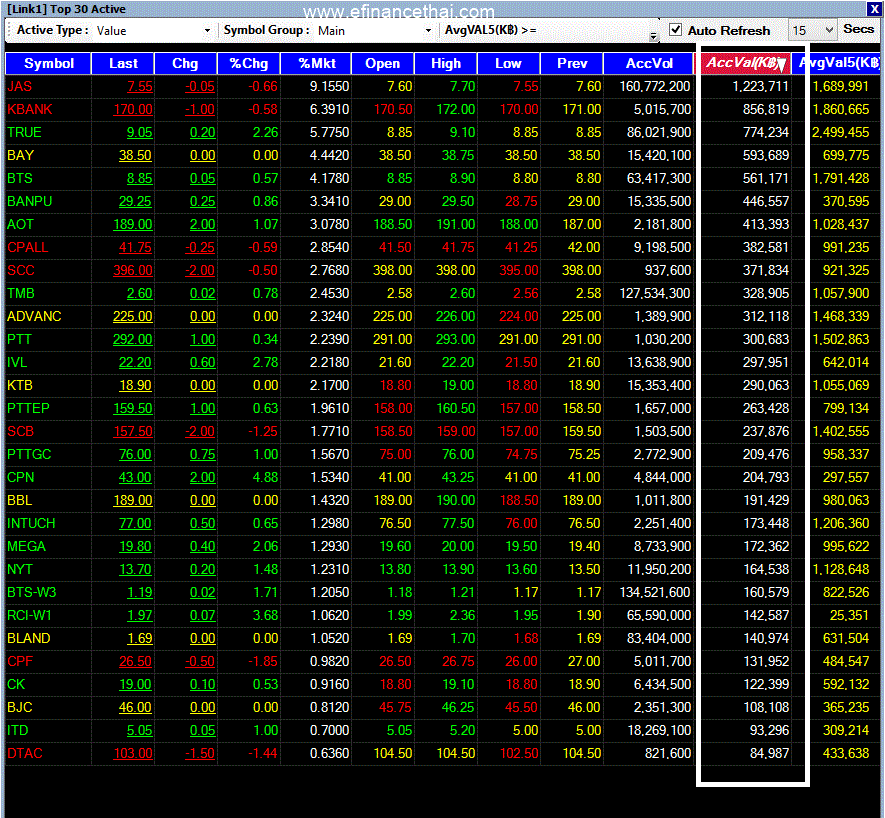Sort by the Symbol column header
This screenshot has height=818, width=885.
click(x=49, y=63)
